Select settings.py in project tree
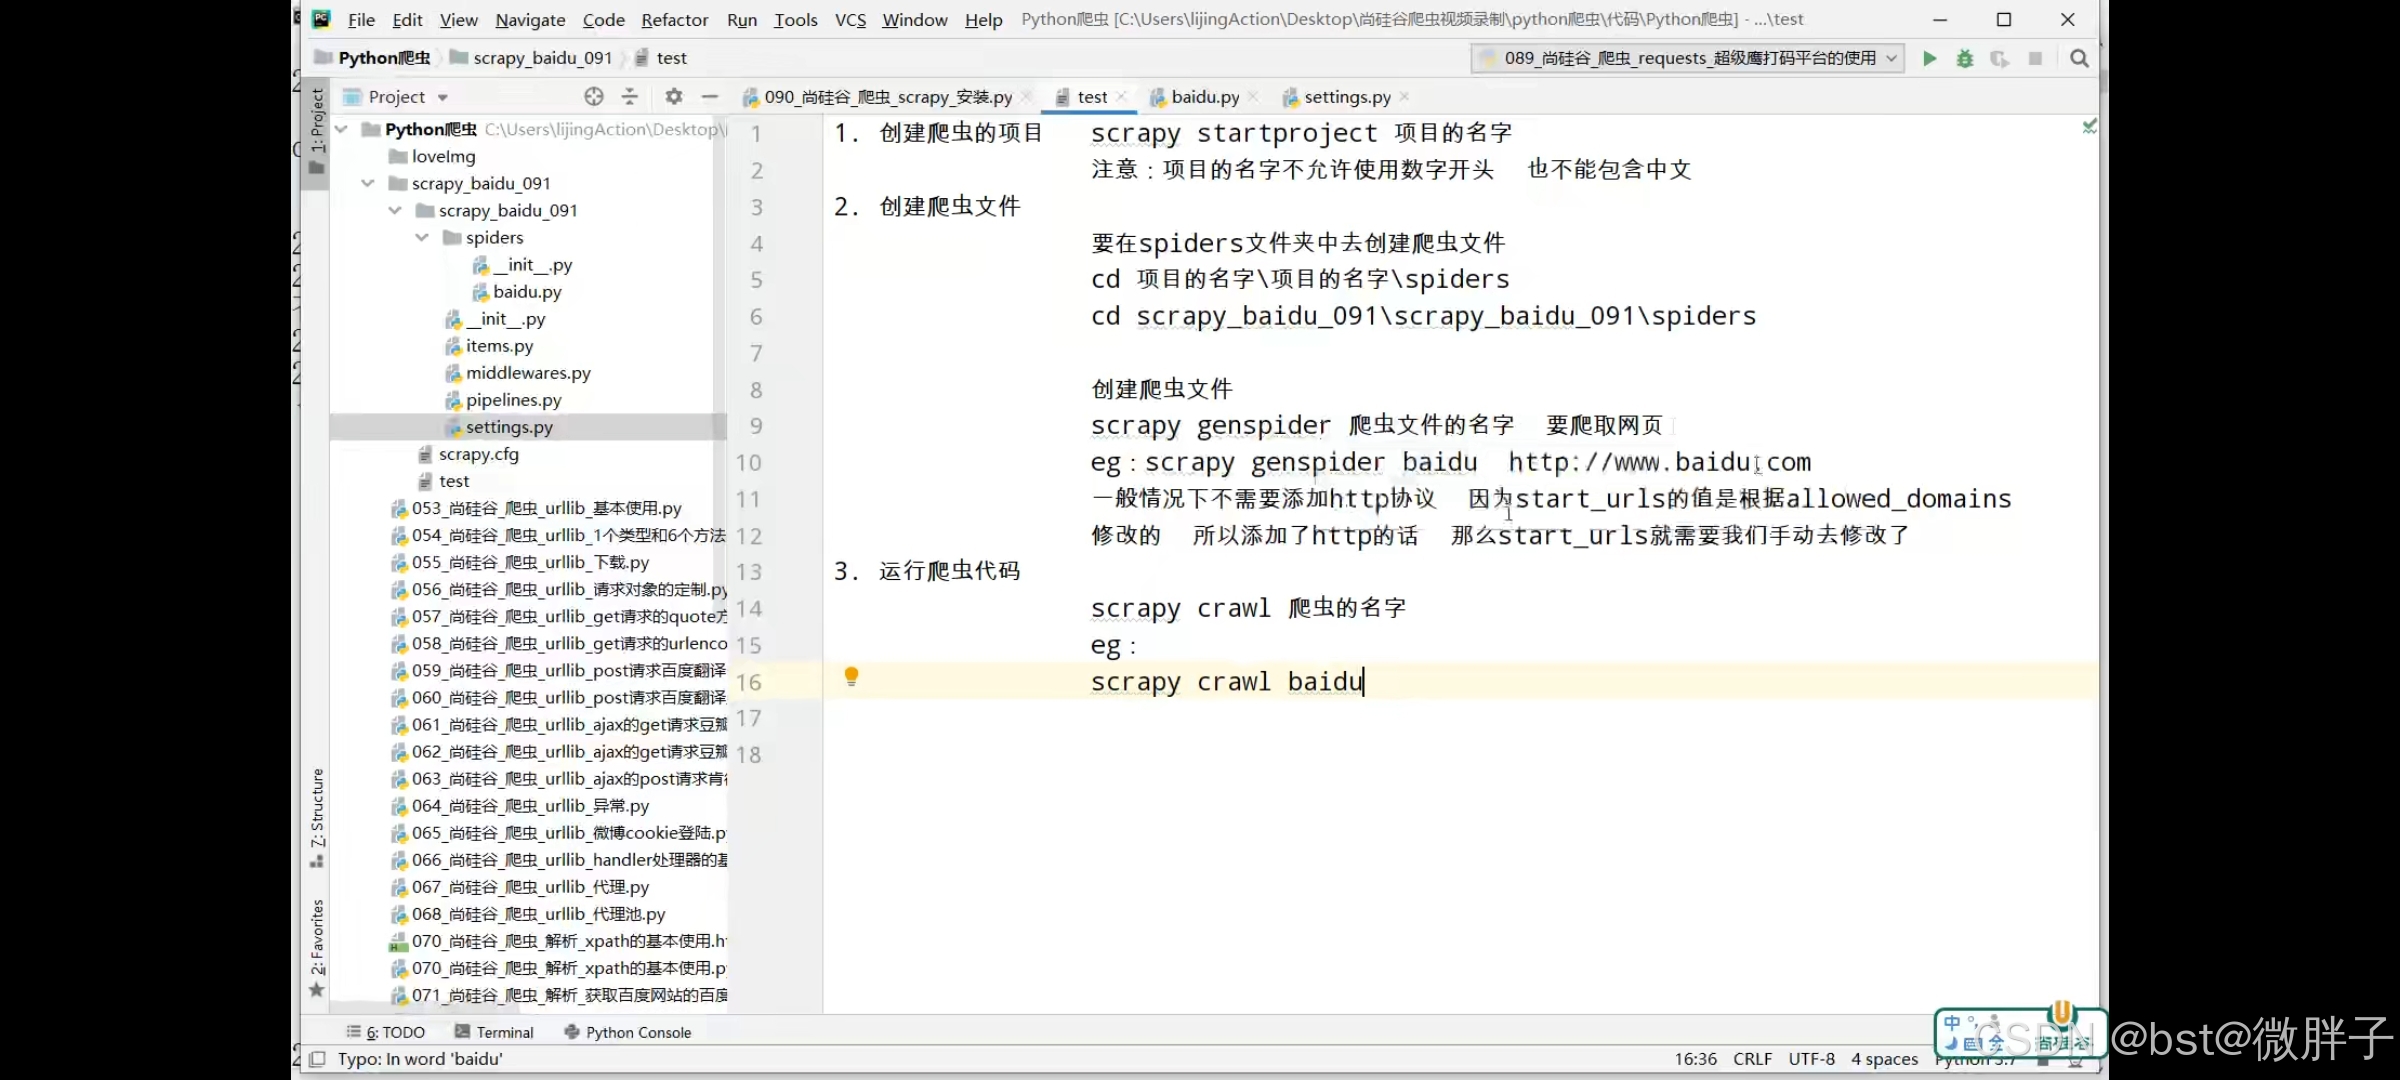The height and width of the screenshot is (1080, 2400). (509, 426)
